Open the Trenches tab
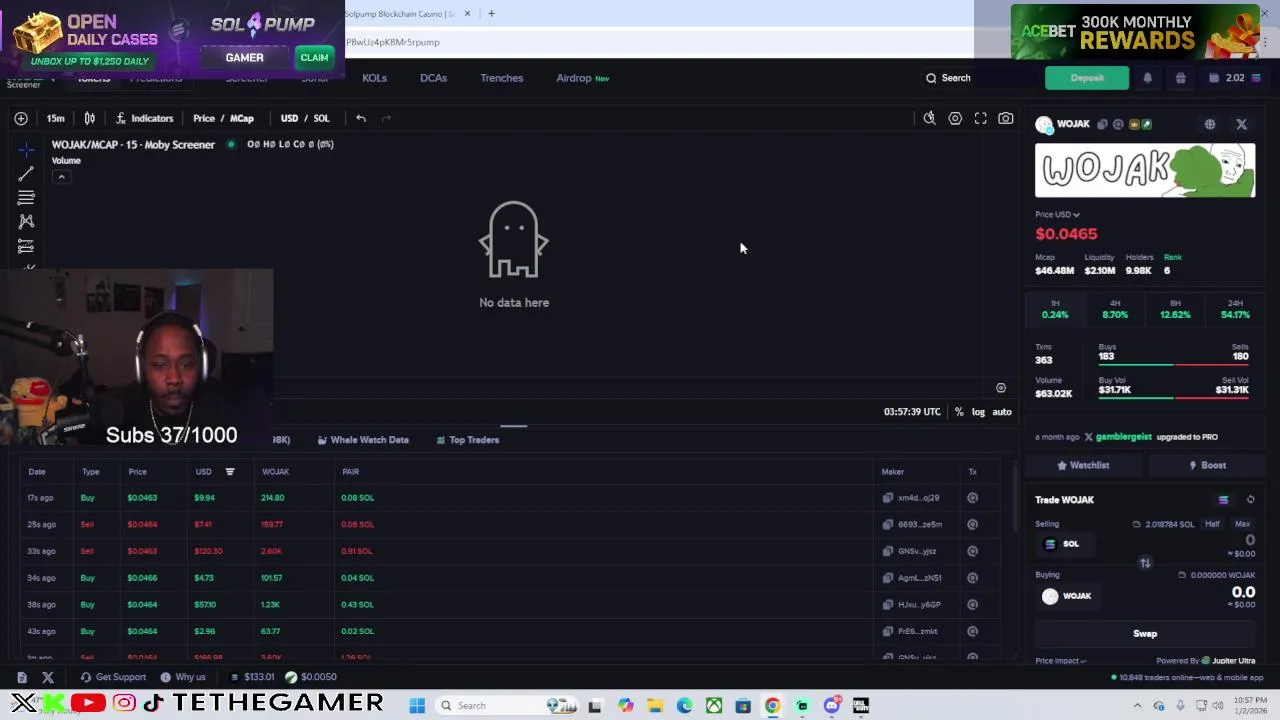Image resolution: width=1280 pixels, height=720 pixels. (x=501, y=78)
